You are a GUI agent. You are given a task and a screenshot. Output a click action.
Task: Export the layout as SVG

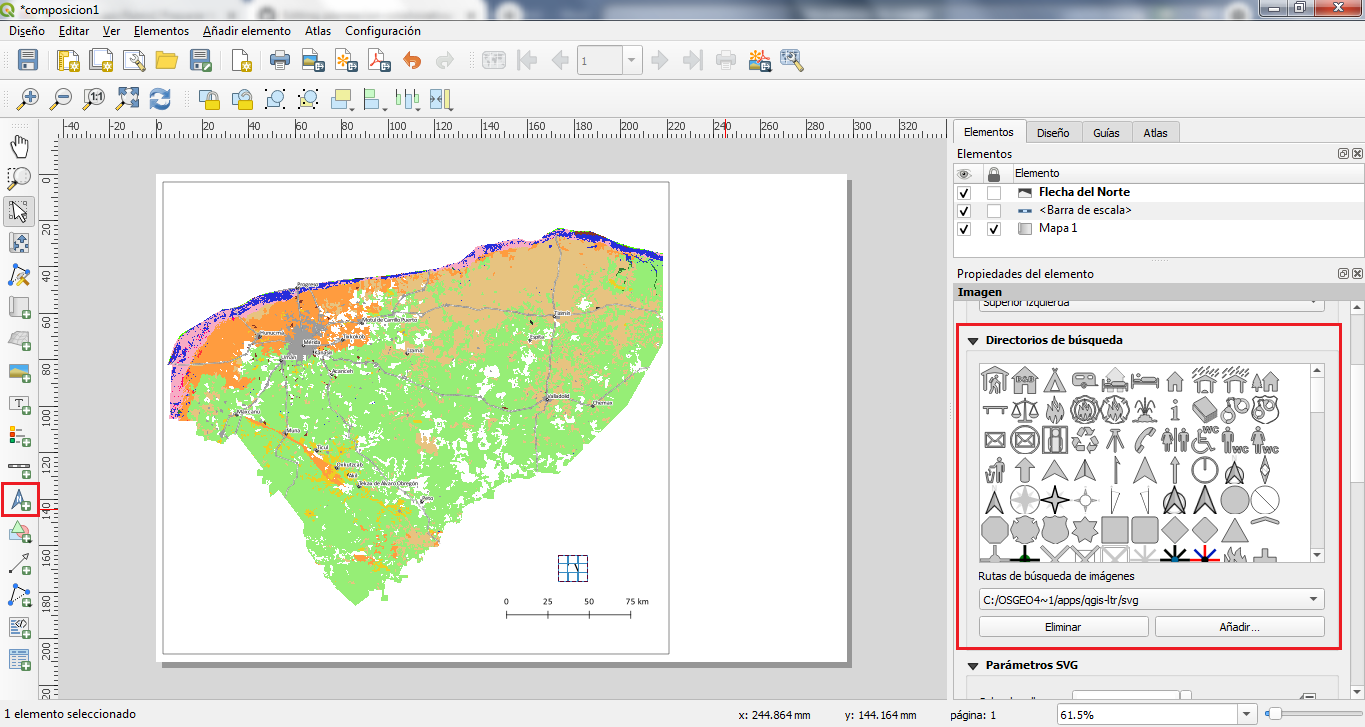coord(346,60)
